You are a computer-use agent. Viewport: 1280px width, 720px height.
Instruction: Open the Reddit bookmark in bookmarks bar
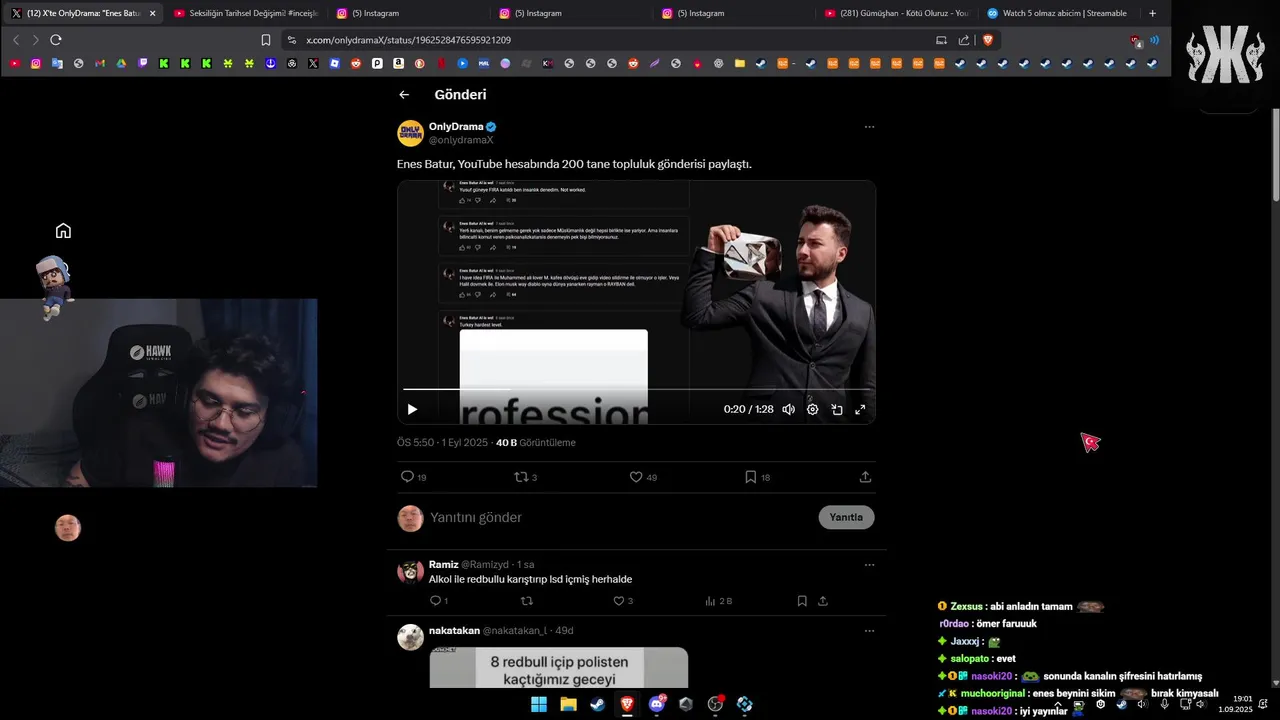[355, 63]
